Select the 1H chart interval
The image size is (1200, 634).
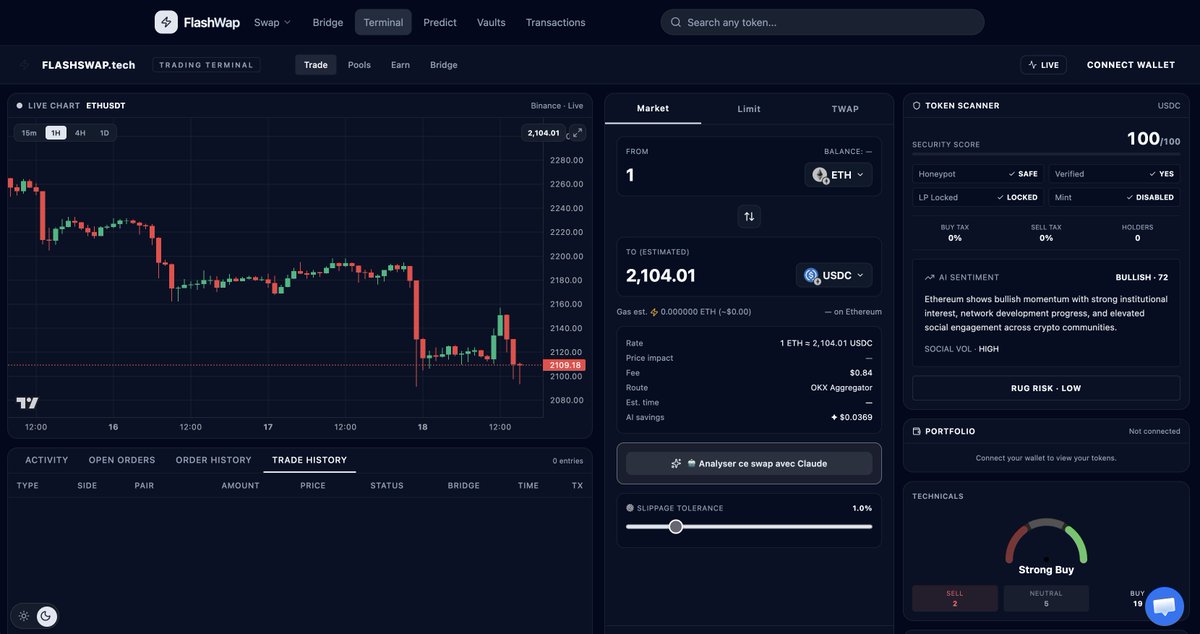pyautogui.click(x=56, y=133)
